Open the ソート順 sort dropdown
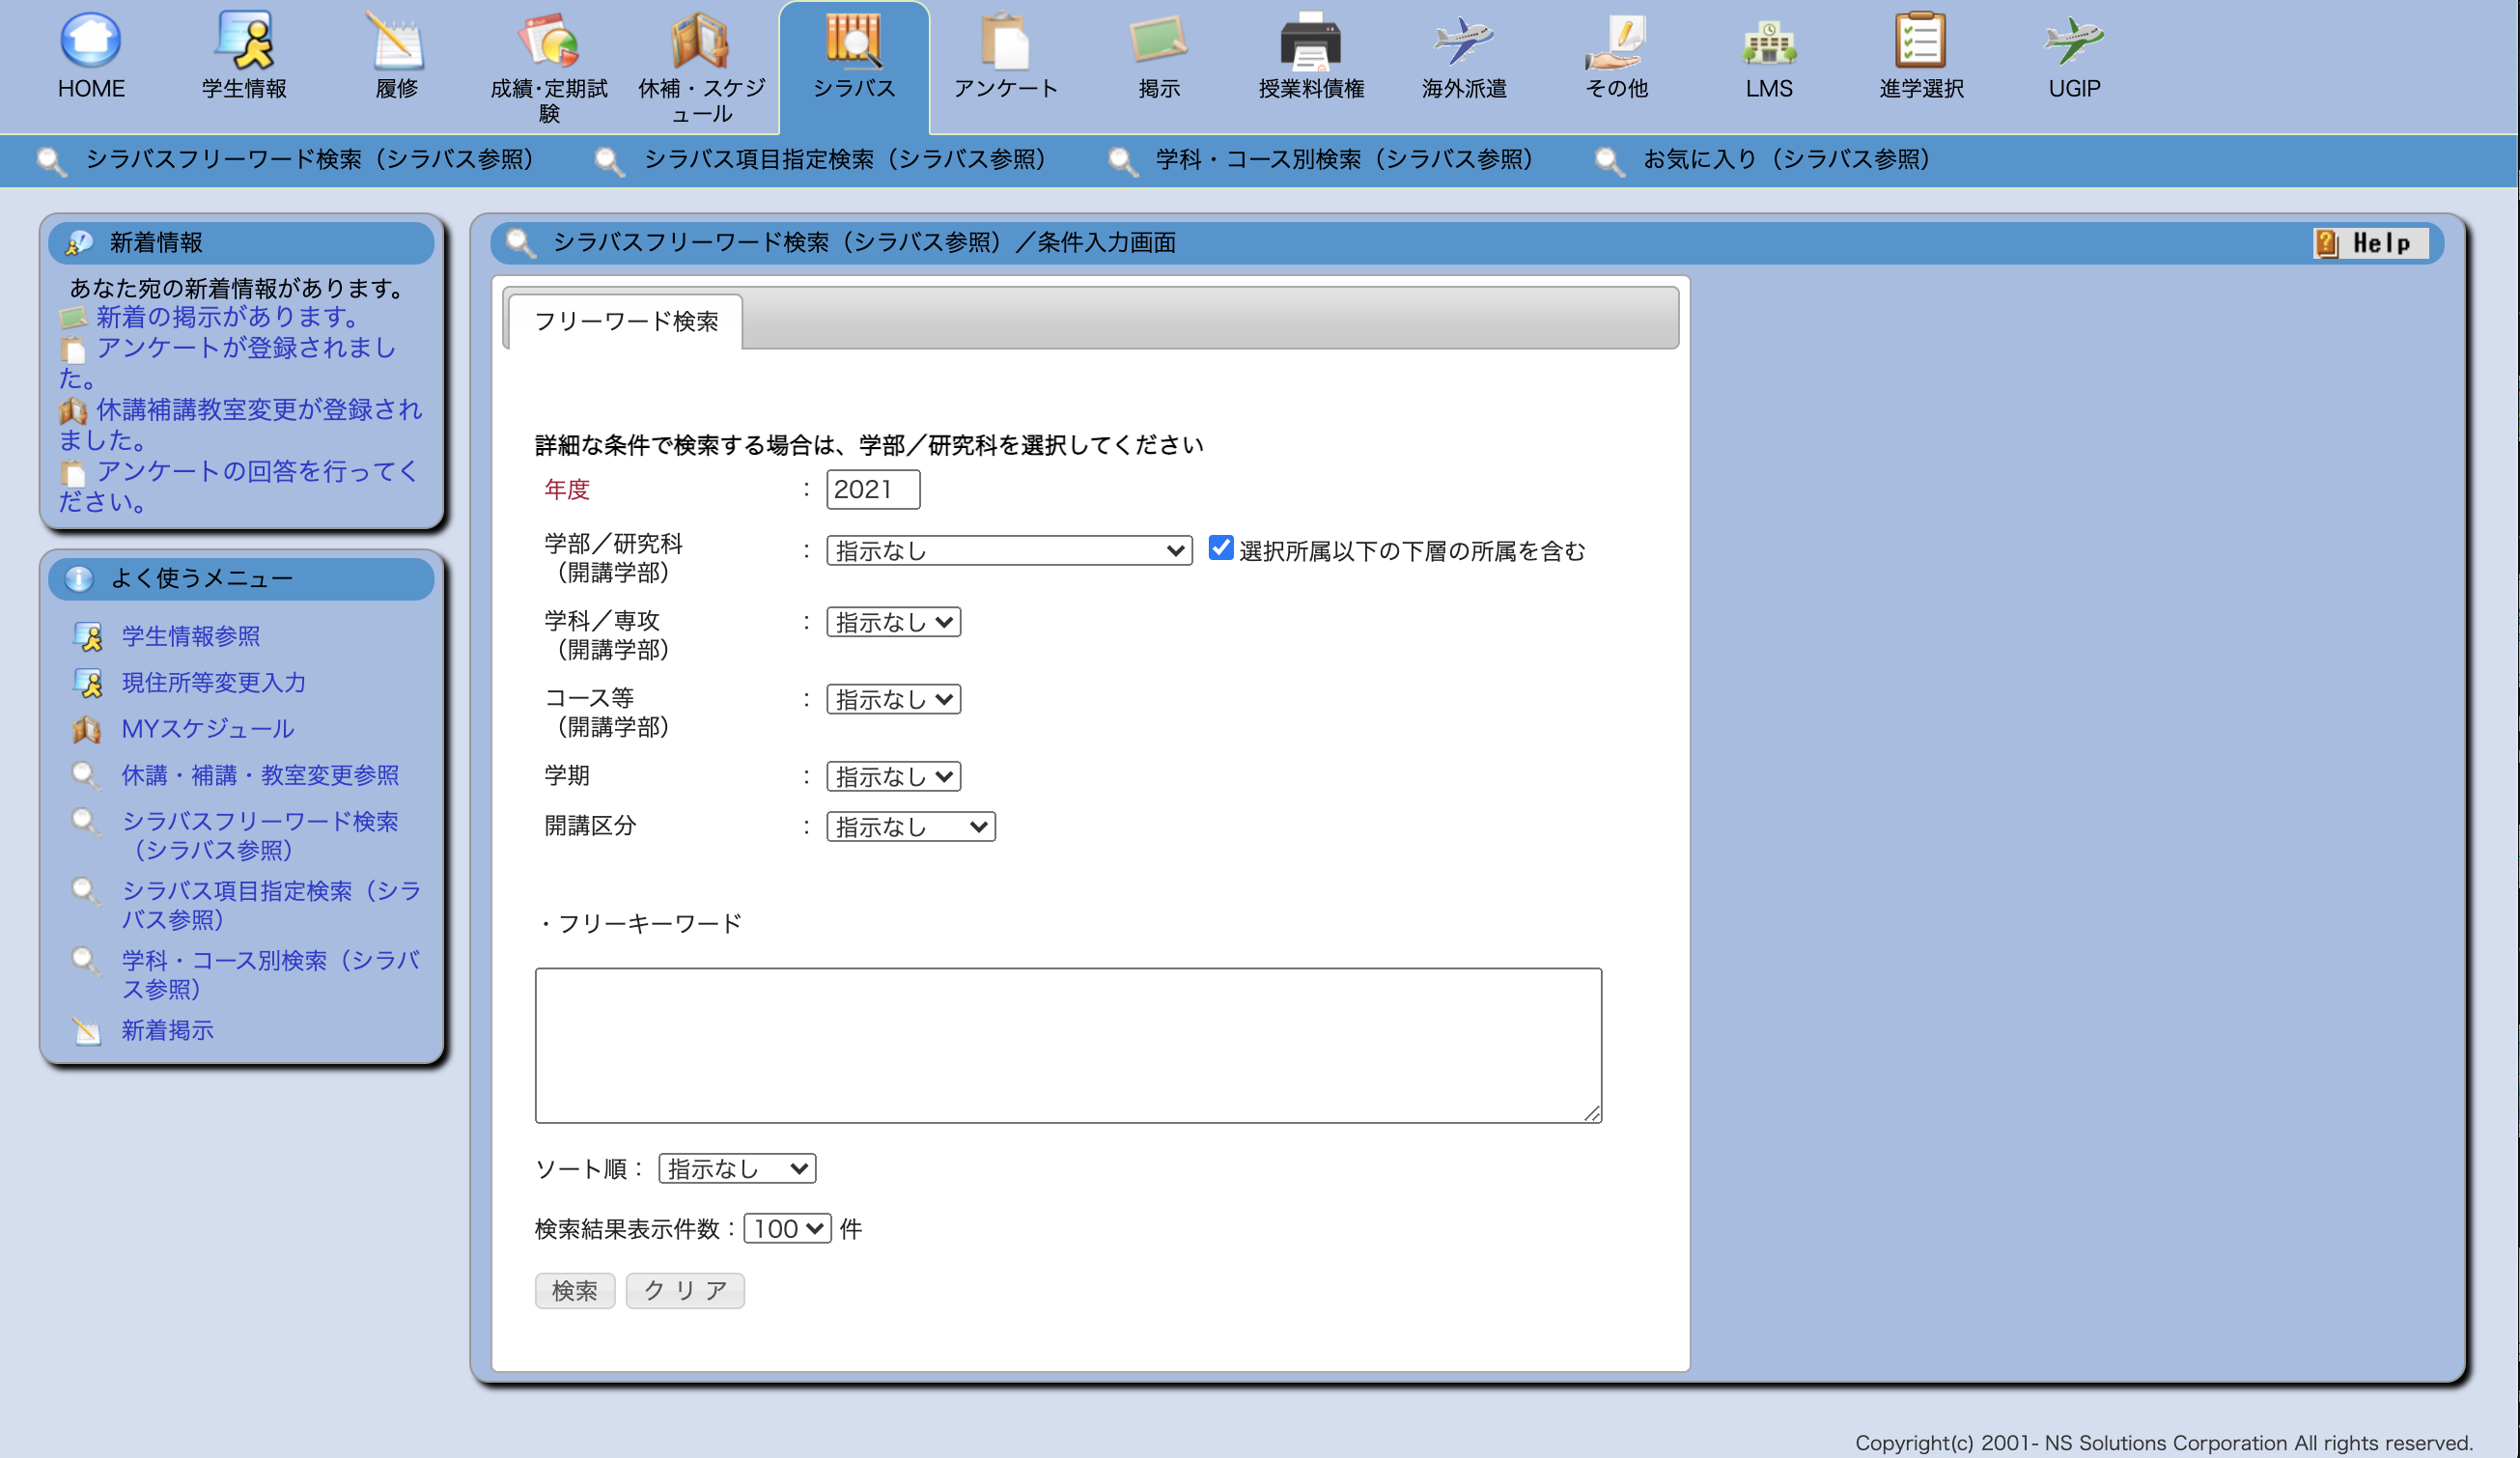Image resolution: width=2520 pixels, height=1458 pixels. (x=737, y=1168)
